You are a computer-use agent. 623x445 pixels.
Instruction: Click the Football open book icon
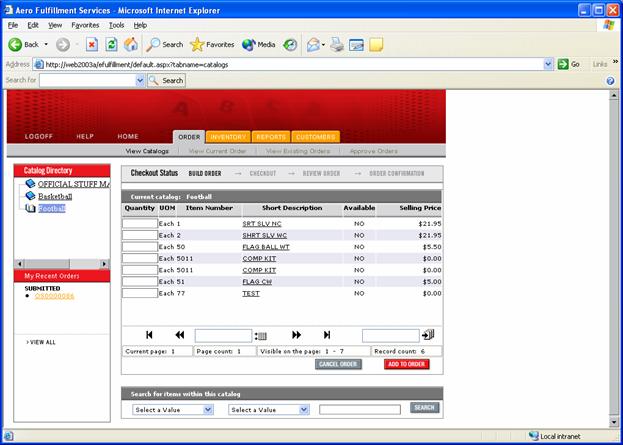(x=30, y=208)
